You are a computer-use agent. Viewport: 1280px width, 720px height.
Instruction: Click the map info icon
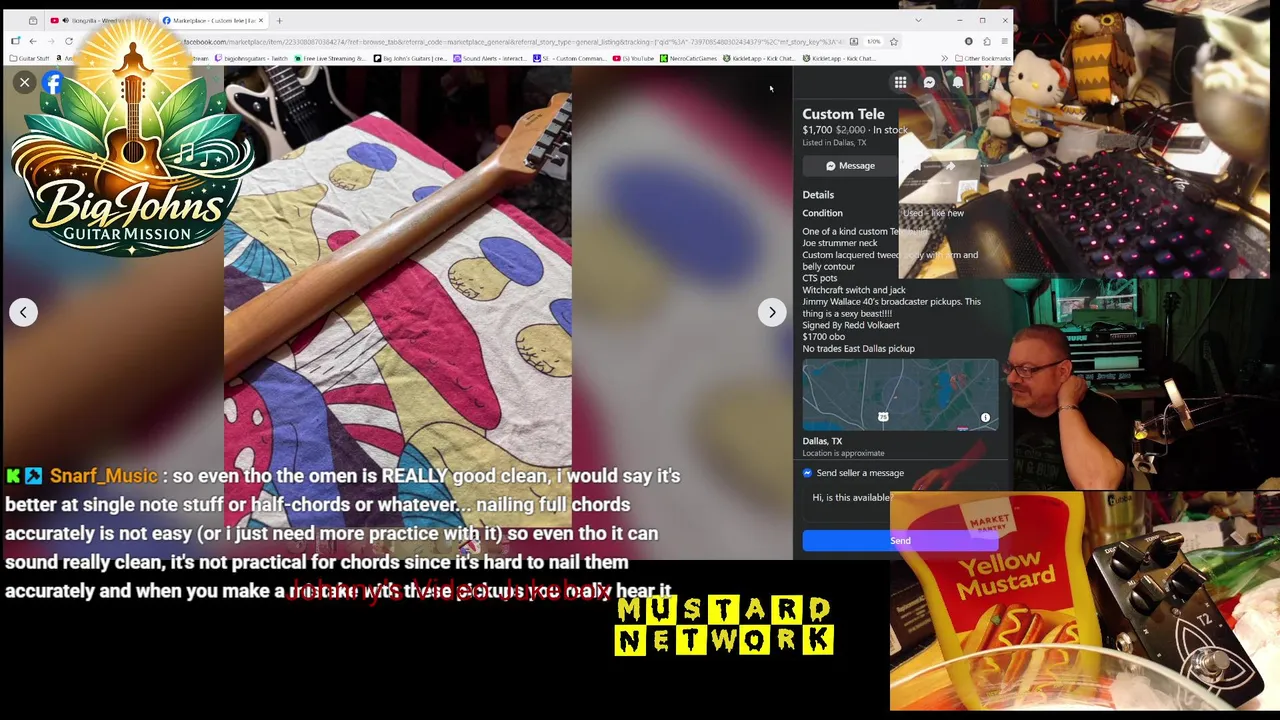pos(985,418)
